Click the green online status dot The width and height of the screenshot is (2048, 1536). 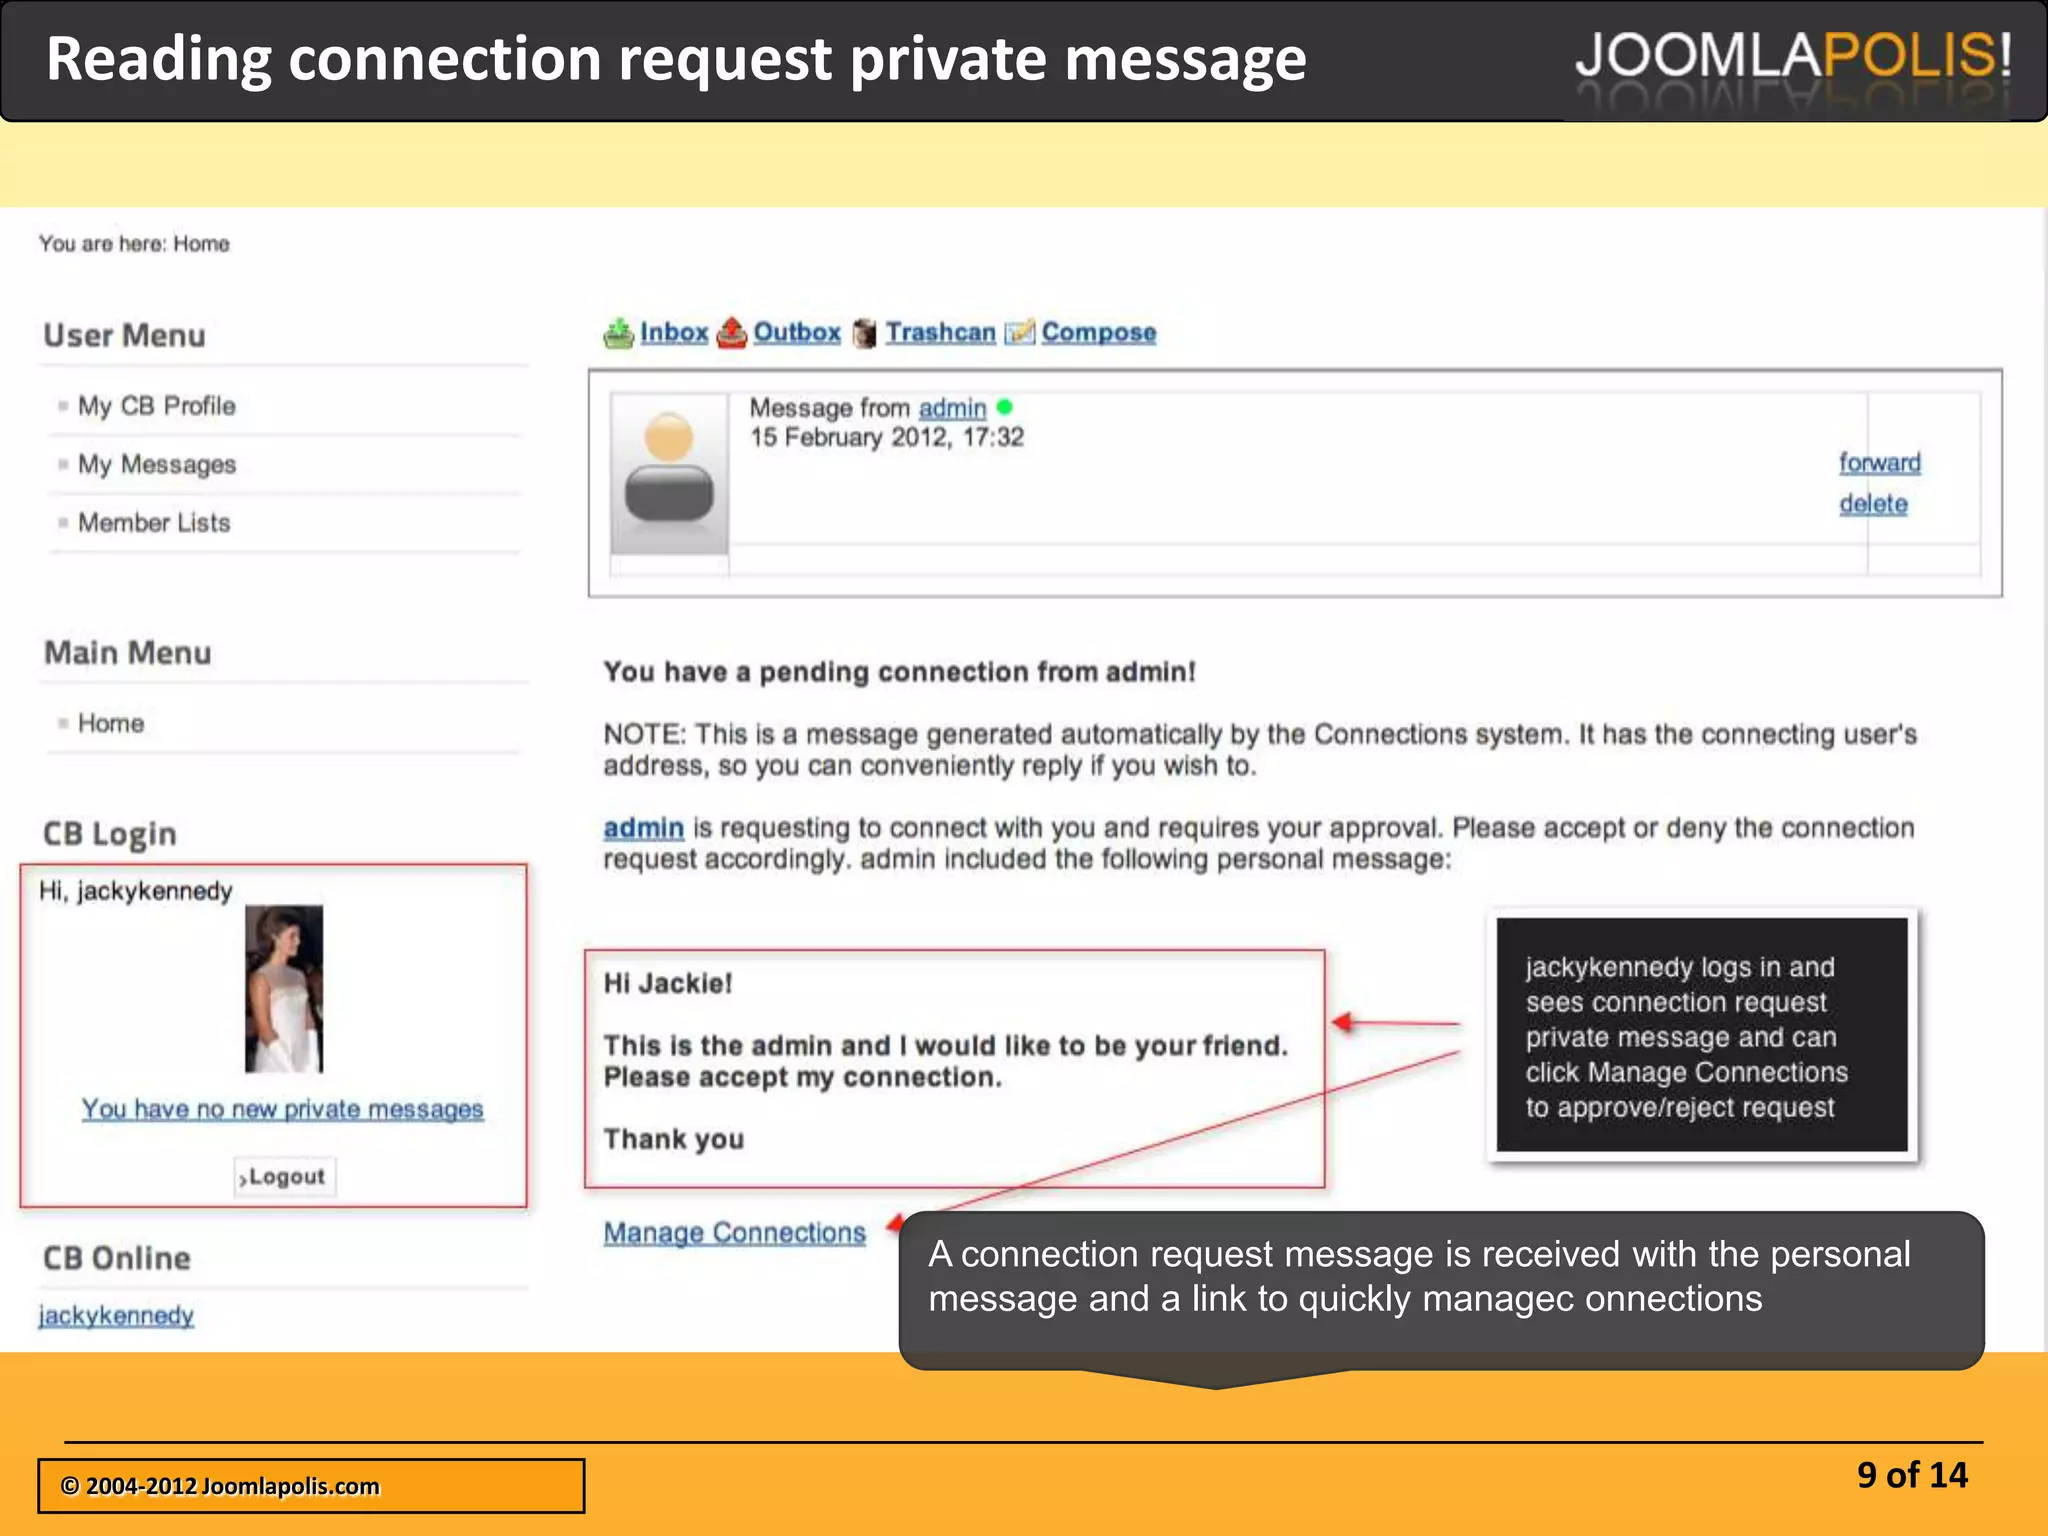tap(1005, 407)
